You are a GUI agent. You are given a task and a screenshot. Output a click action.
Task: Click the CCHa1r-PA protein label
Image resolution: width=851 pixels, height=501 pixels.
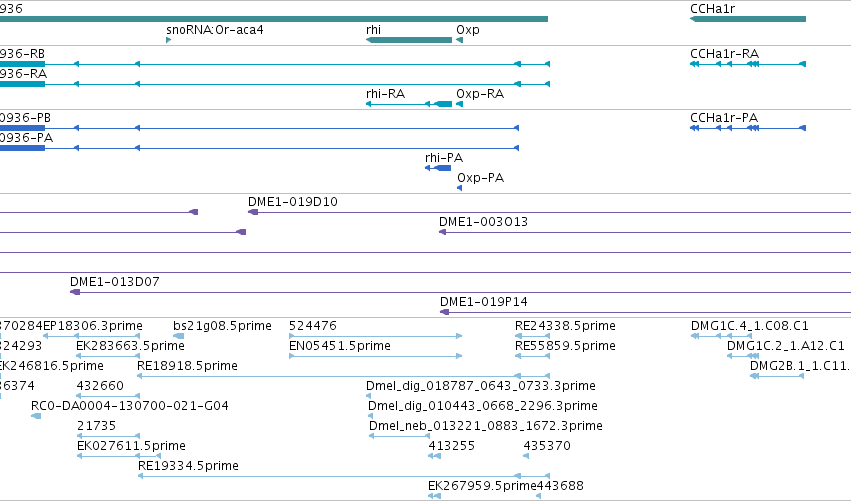coord(724,118)
